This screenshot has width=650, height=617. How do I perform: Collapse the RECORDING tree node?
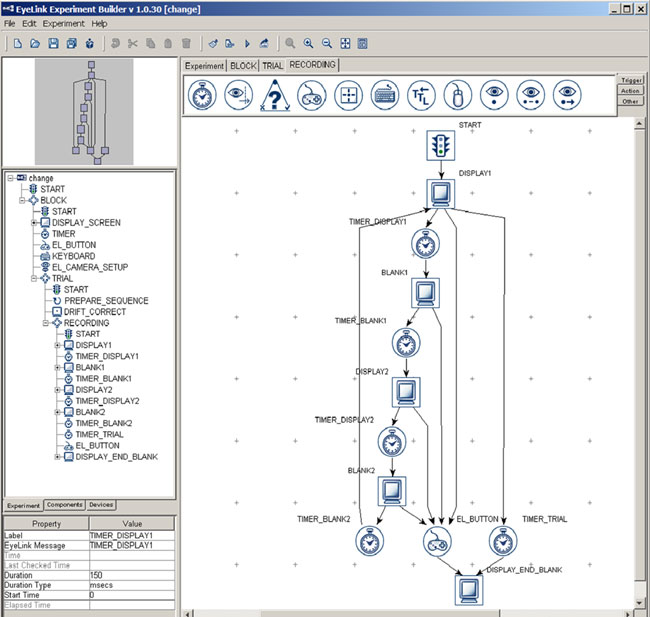(x=46, y=323)
